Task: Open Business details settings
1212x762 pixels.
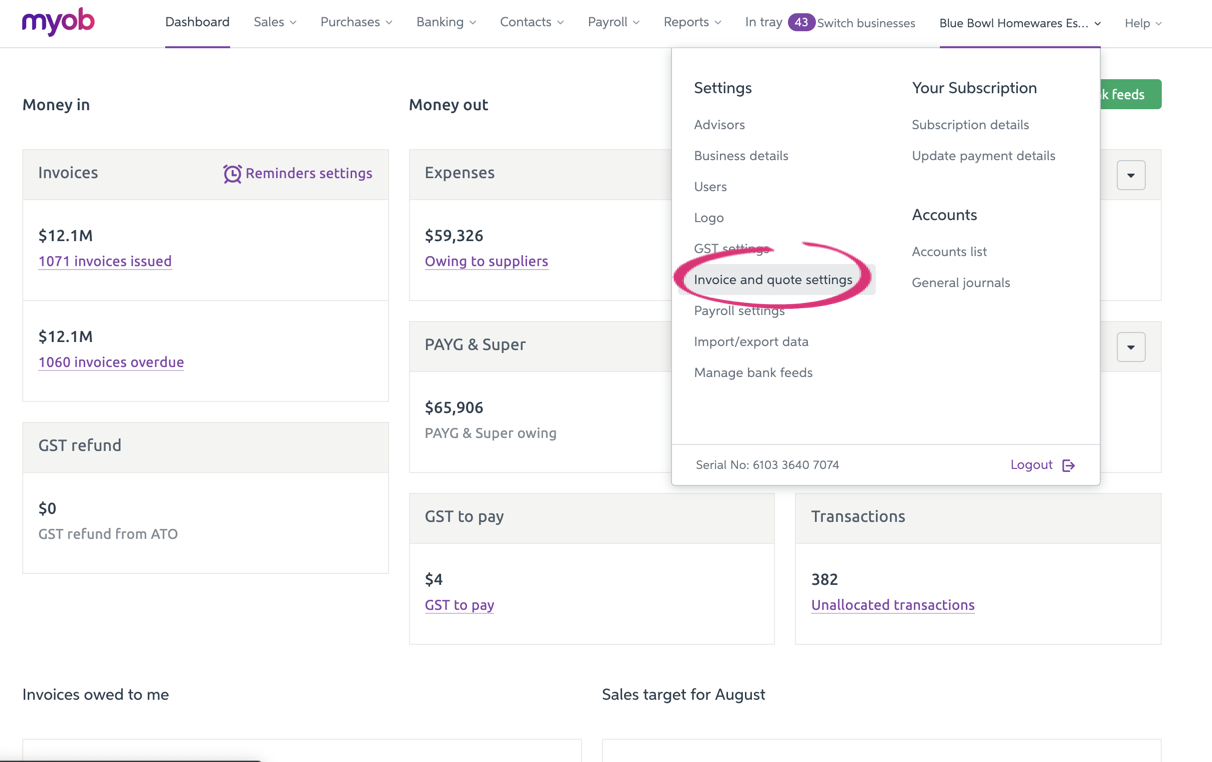Action: coord(741,156)
